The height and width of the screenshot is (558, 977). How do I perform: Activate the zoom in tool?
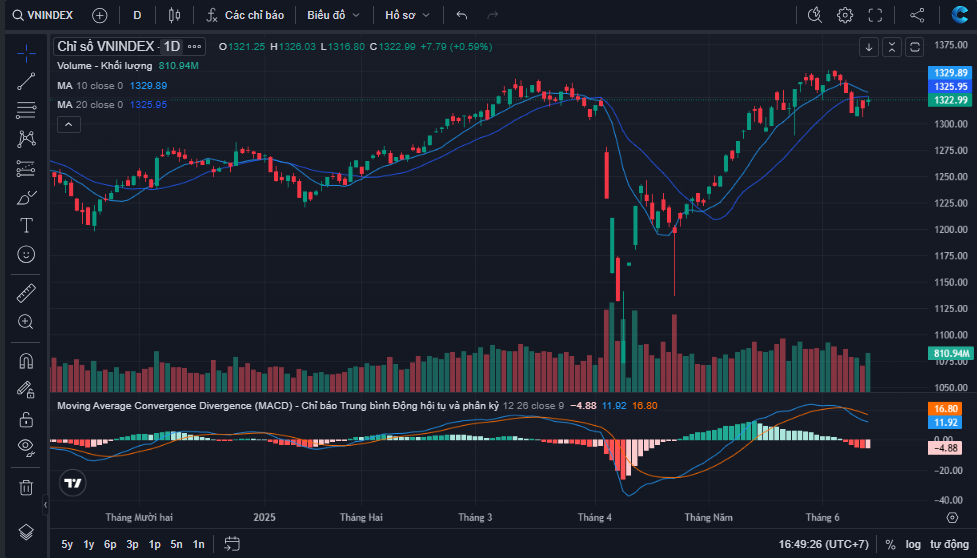26,322
